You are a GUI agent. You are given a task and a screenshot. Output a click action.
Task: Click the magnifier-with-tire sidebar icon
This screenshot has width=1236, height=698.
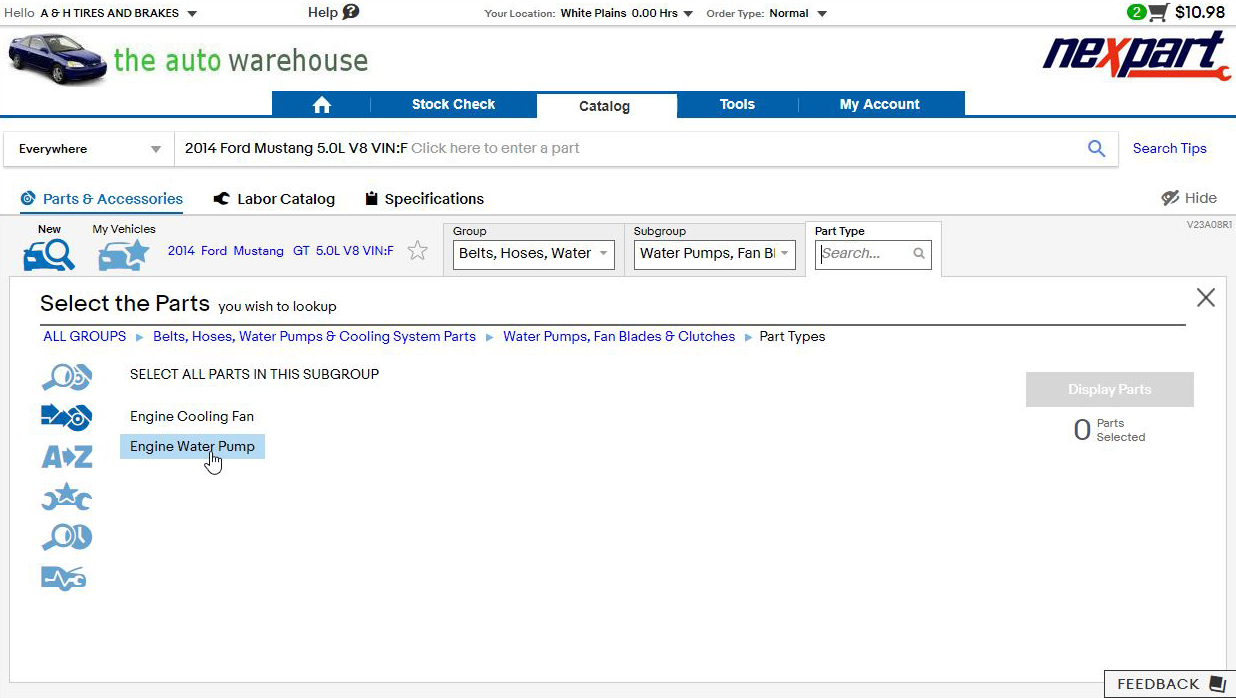click(x=67, y=537)
